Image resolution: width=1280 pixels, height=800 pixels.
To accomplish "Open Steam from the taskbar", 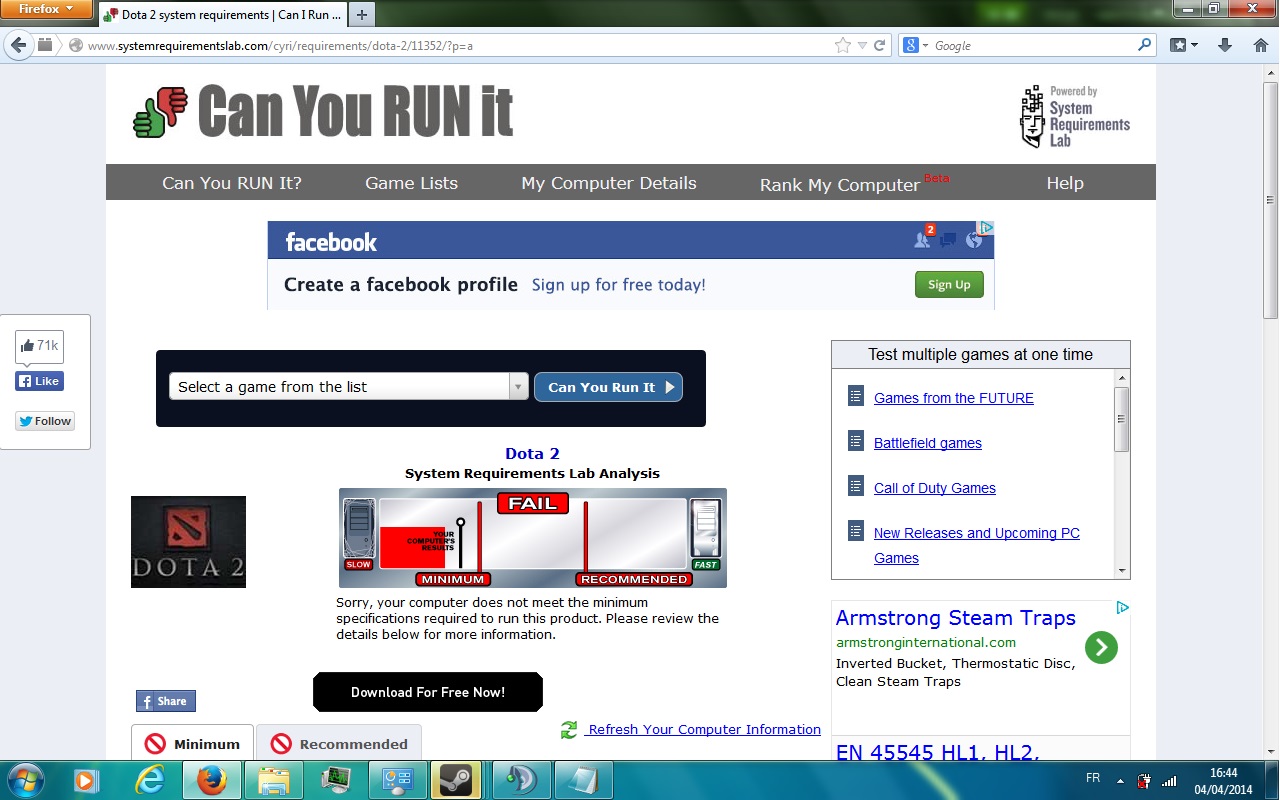I will pos(456,780).
